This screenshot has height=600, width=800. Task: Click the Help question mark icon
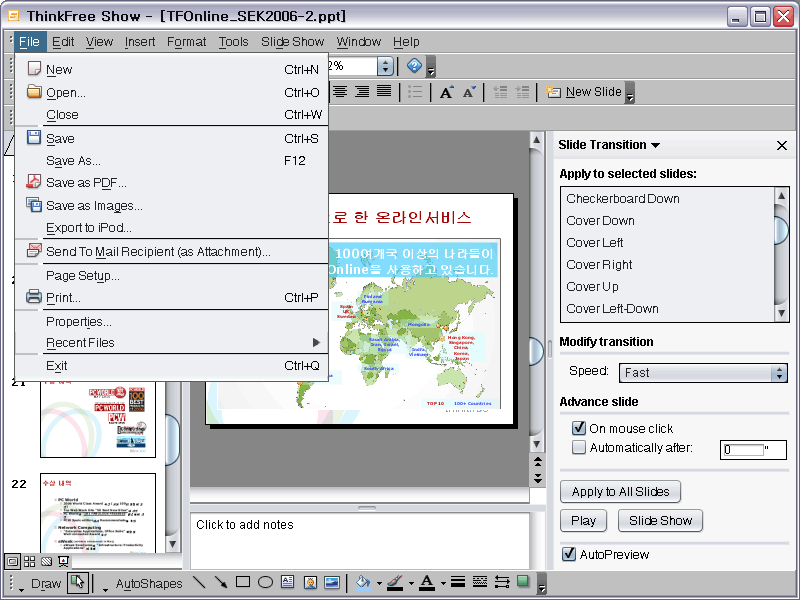[414, 66]
